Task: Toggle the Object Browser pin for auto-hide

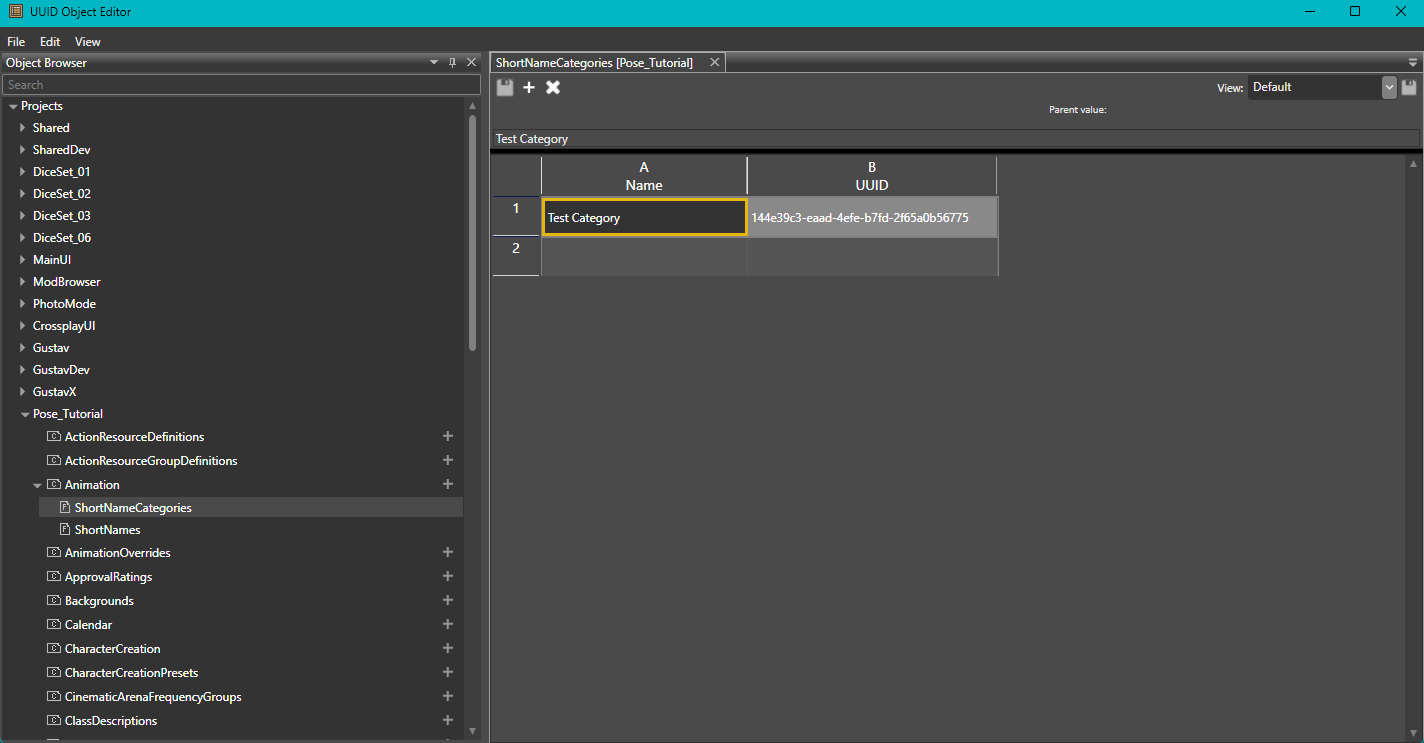Action: 453,61
